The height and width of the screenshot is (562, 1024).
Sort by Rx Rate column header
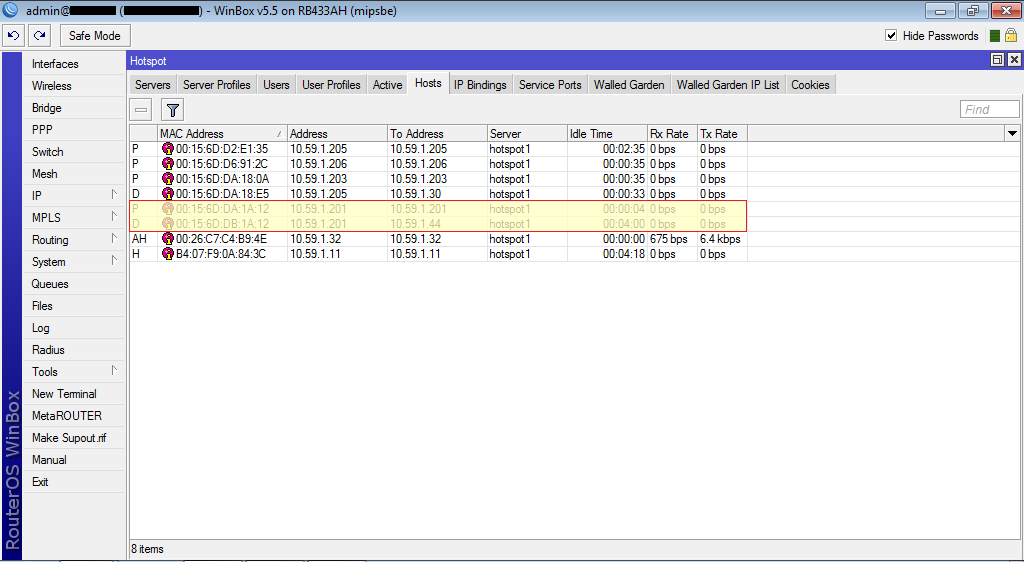673,134
